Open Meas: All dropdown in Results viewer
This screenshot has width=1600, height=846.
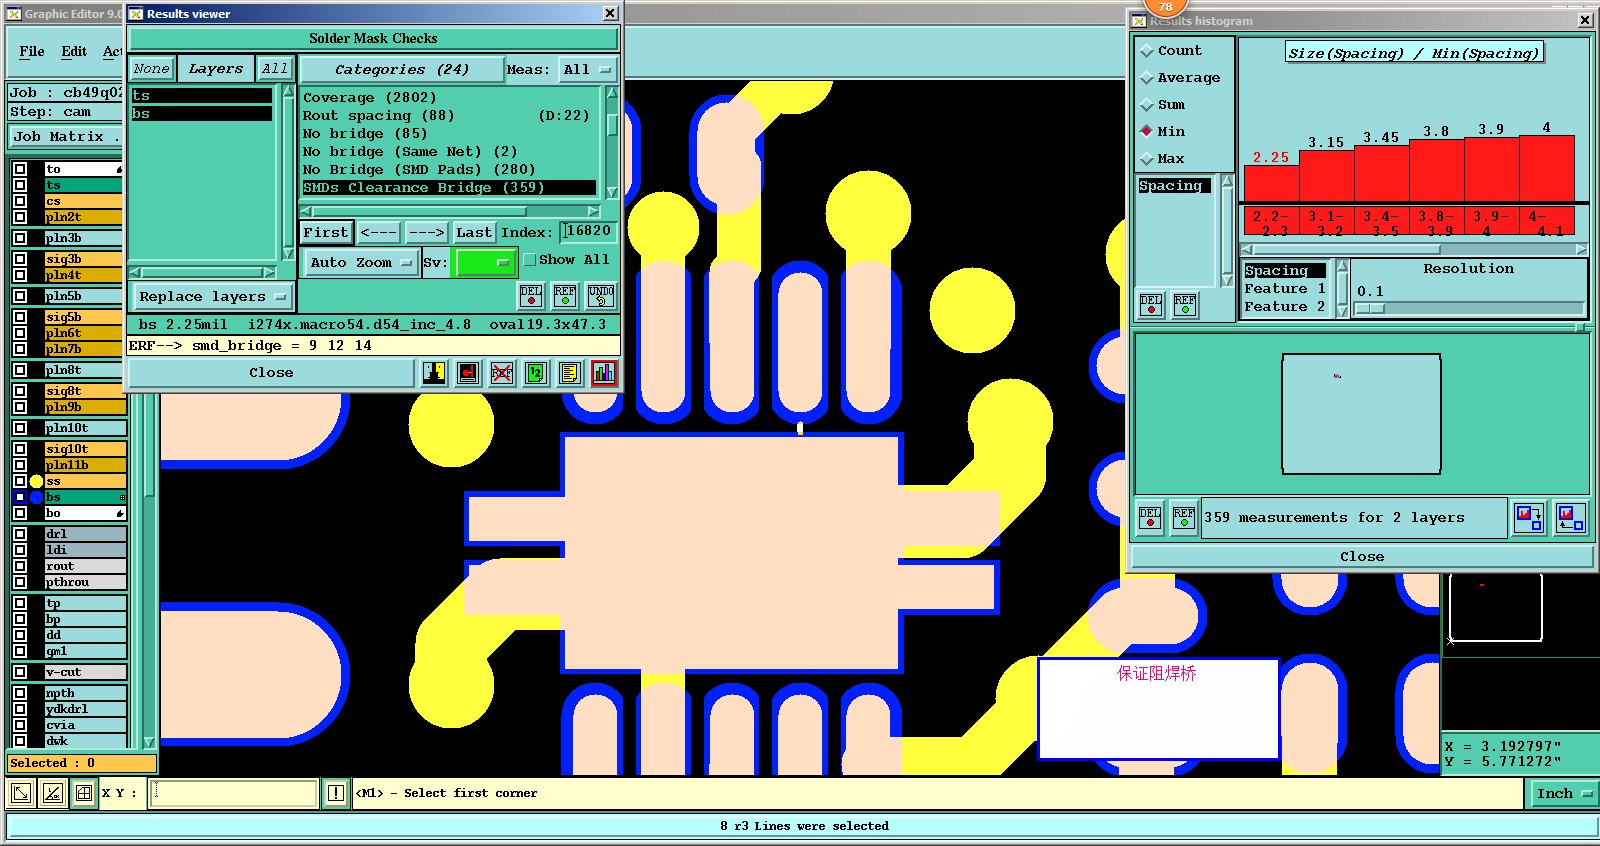[587, 70]
